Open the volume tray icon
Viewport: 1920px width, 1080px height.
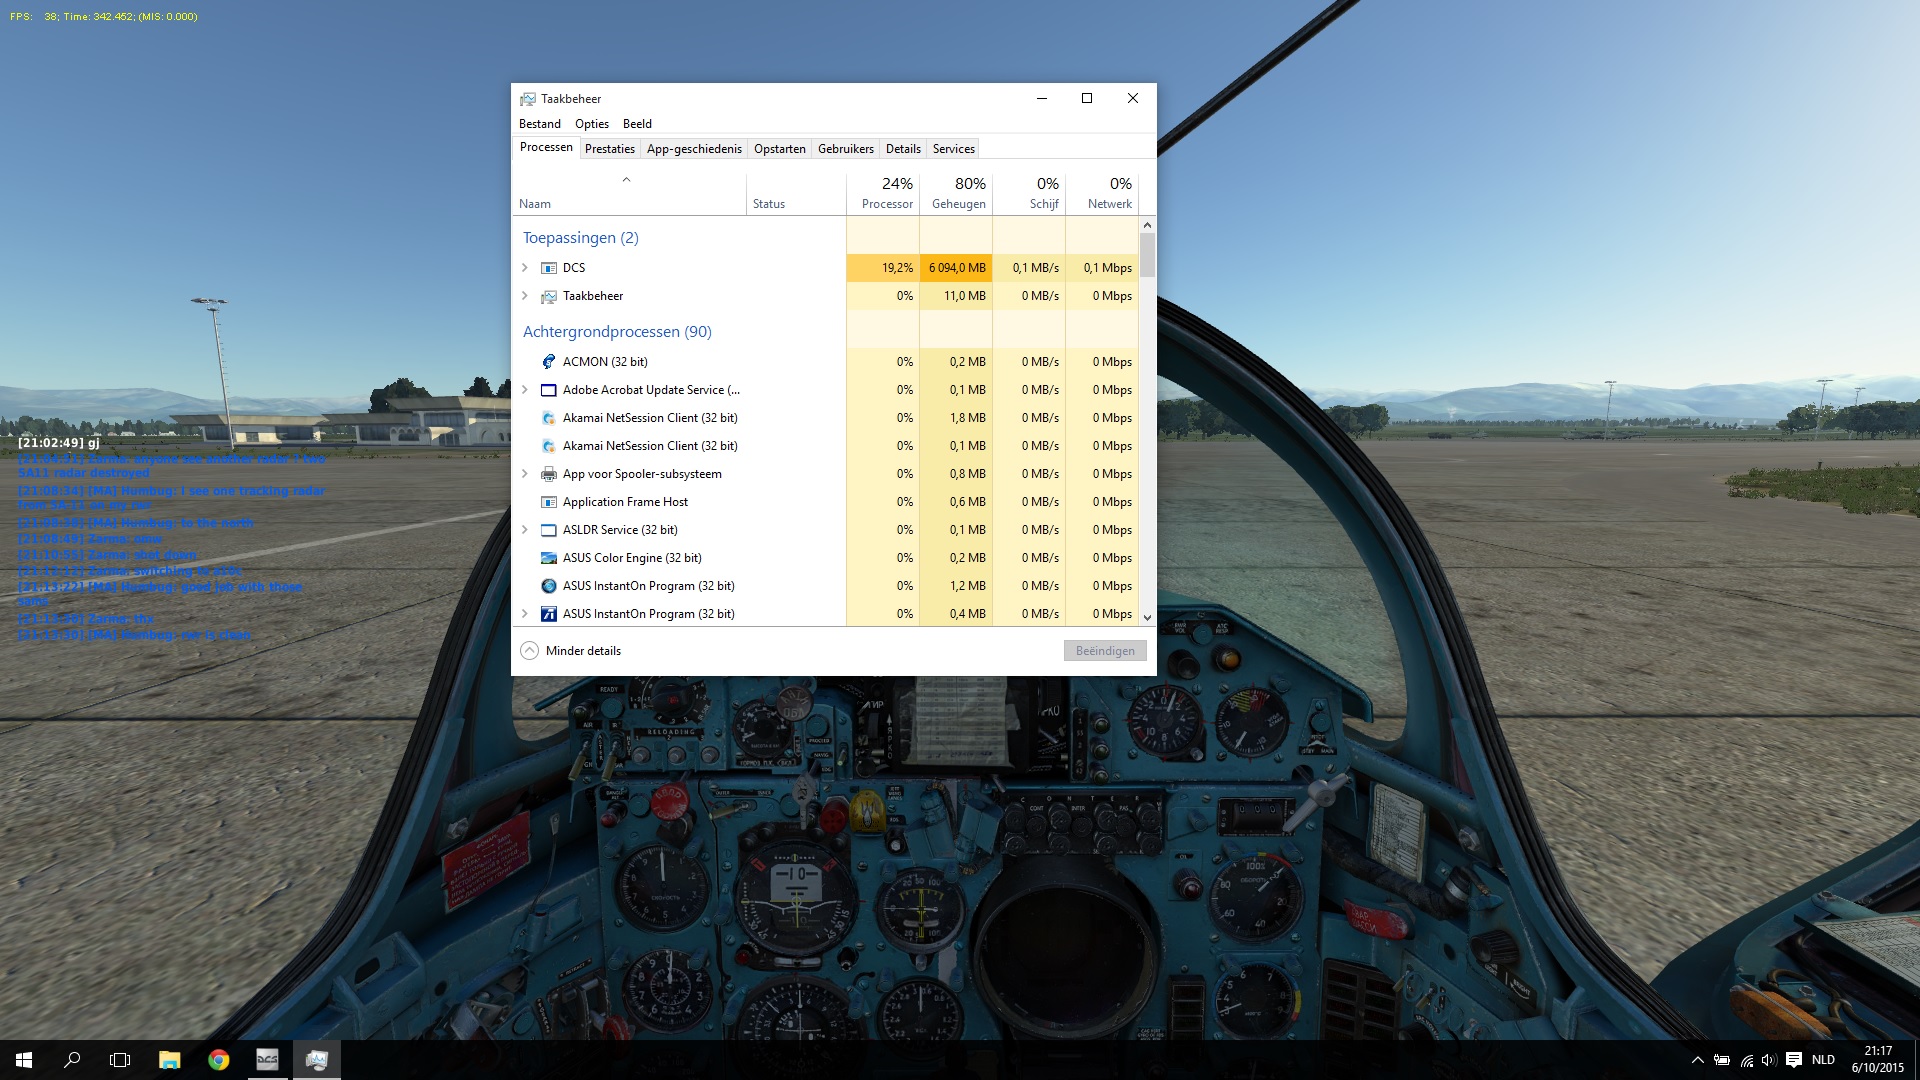1769,1060
